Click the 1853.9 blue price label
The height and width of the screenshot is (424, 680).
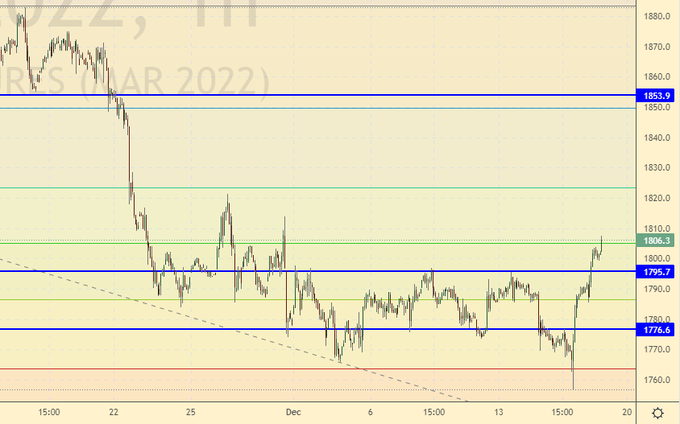click(x=656, y=95)
